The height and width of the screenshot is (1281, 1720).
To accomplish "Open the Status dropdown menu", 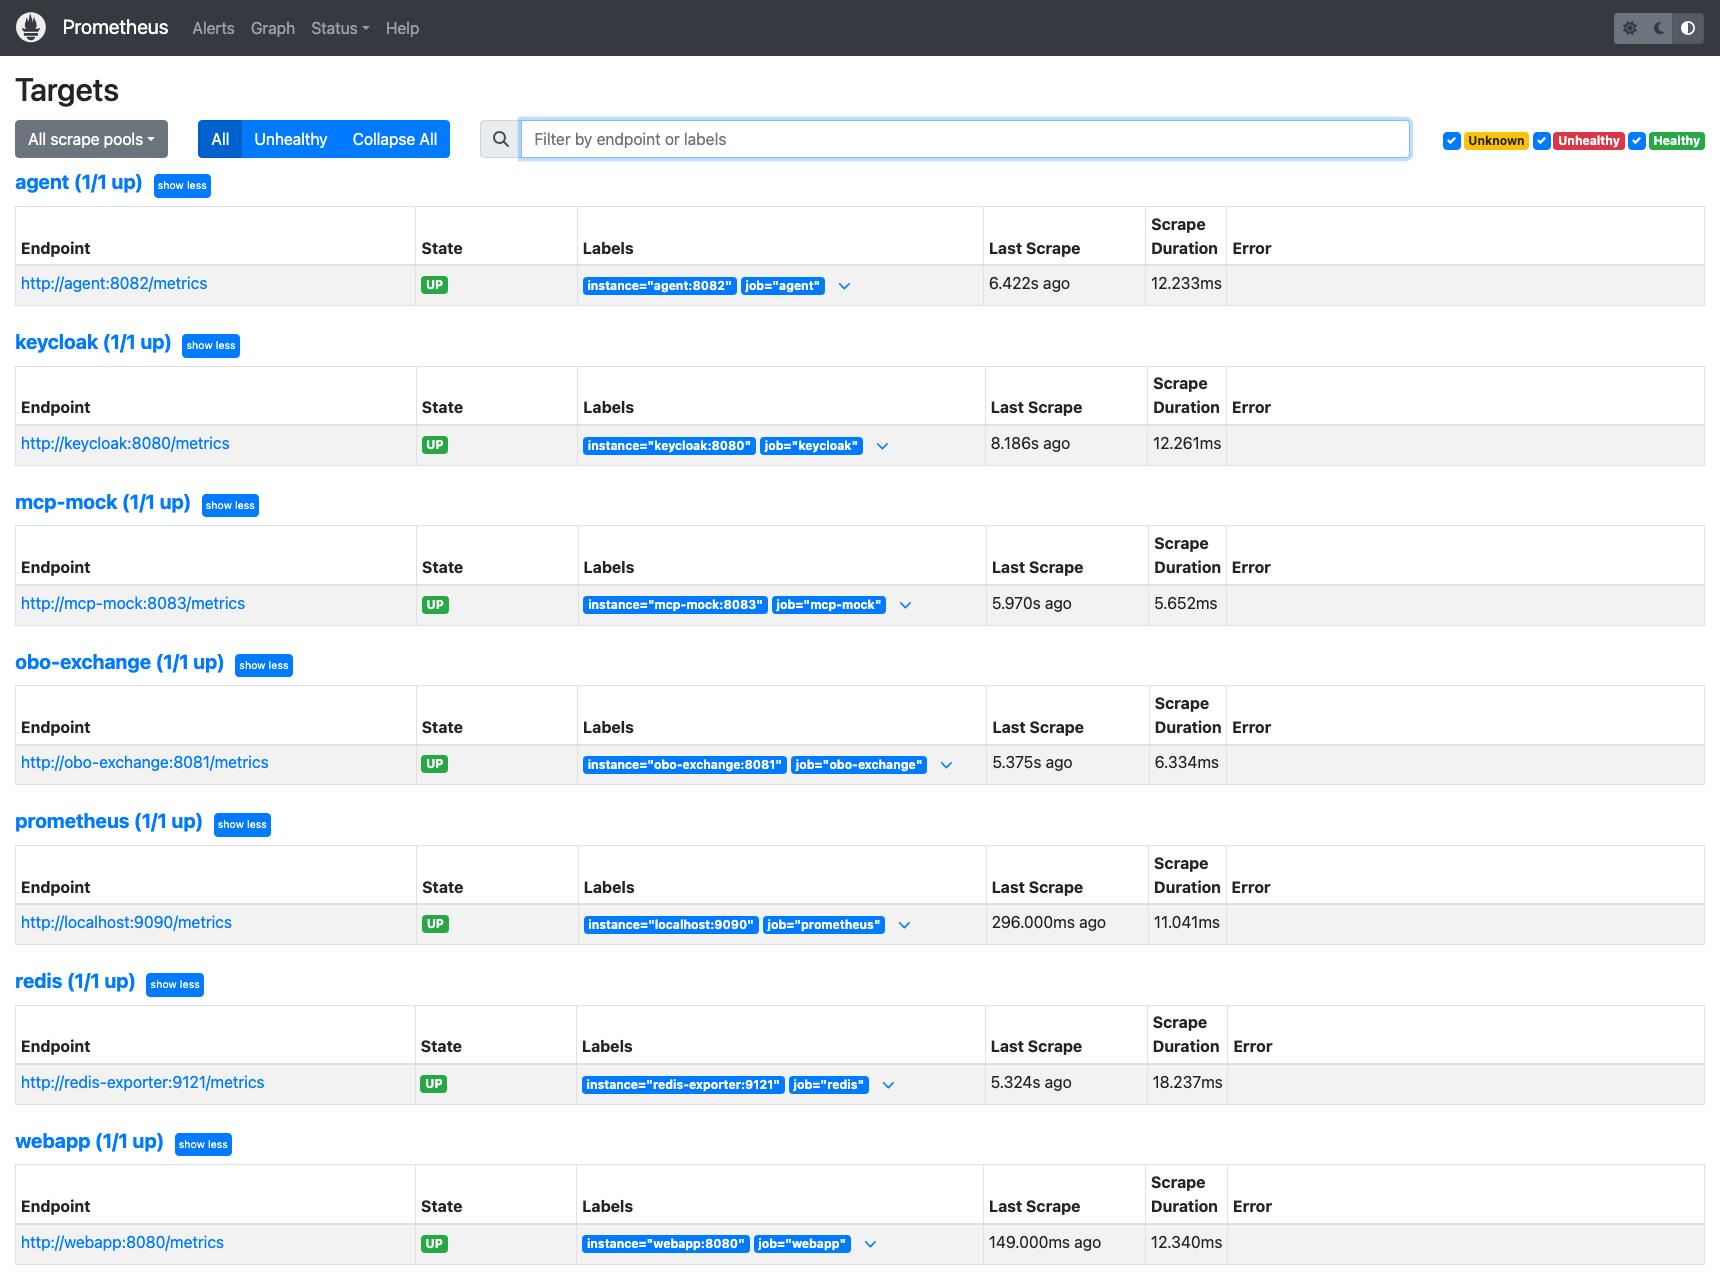I will 340,28.
